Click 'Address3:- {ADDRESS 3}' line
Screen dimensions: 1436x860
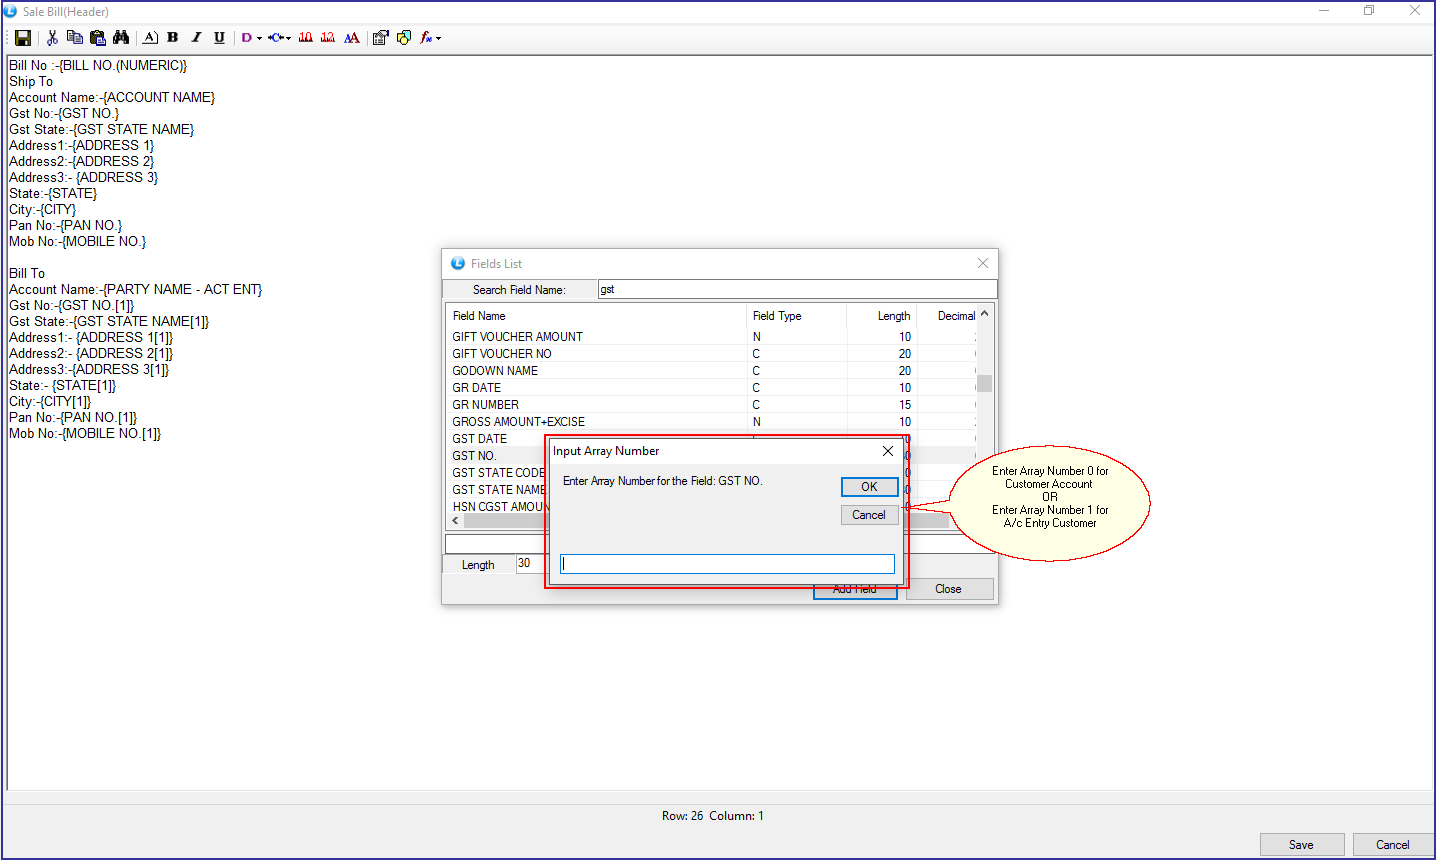click(x=84, y=177)
